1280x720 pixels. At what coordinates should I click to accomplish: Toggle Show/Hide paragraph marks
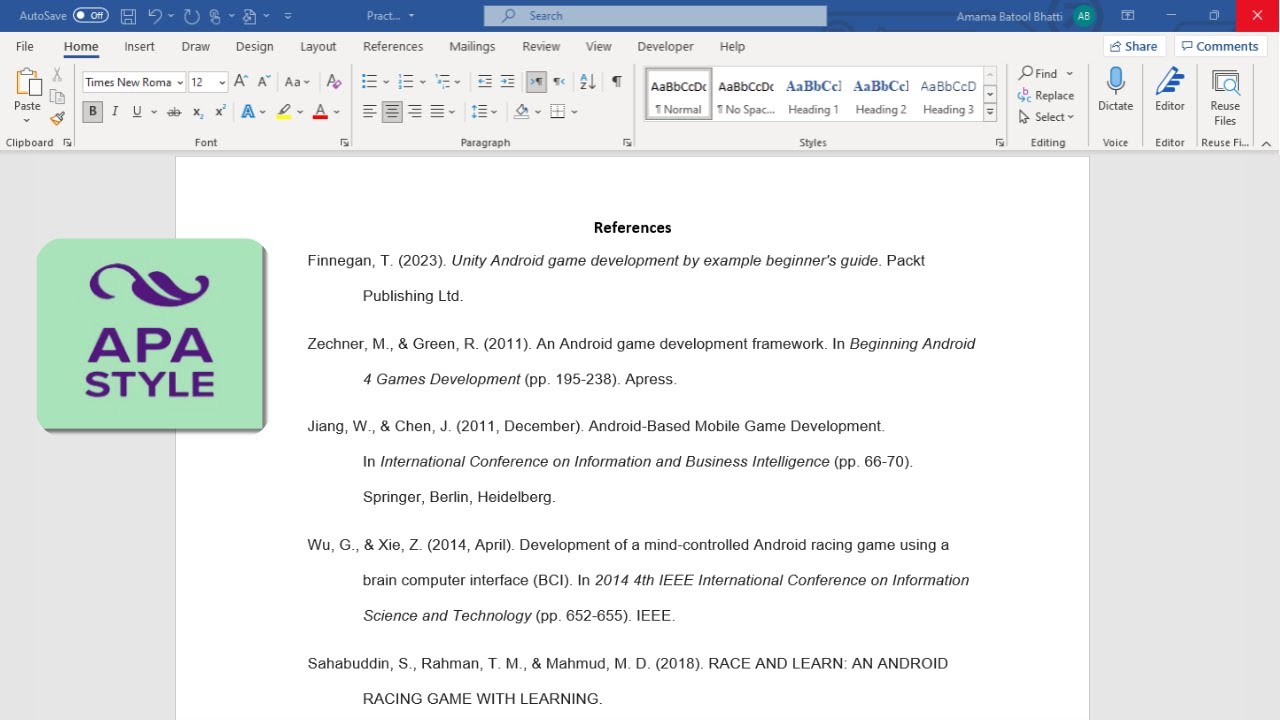click(x=617, y=82)
